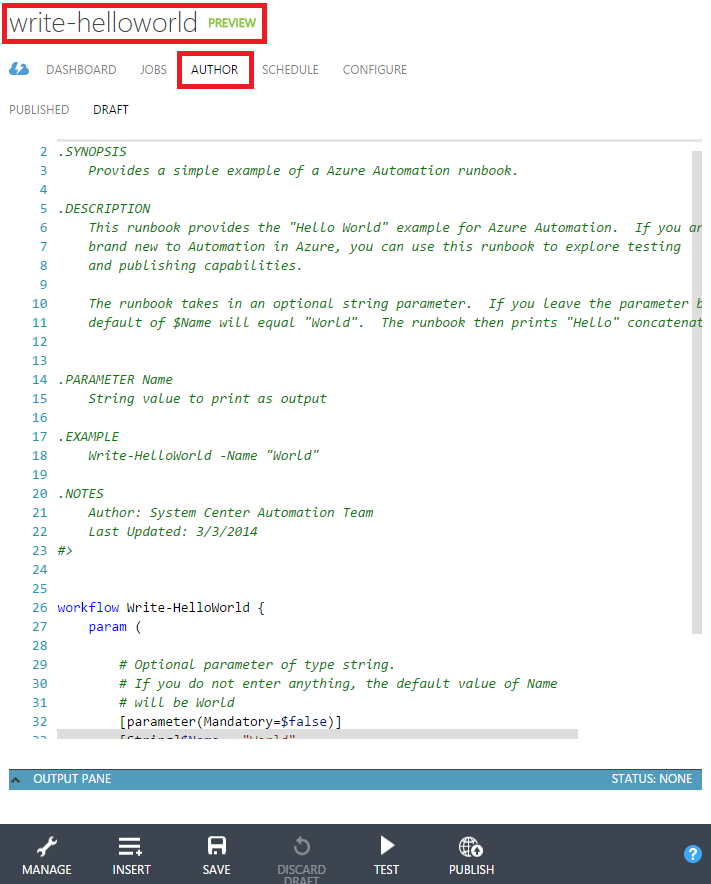Click the 'param (' code line

point(115,627)
